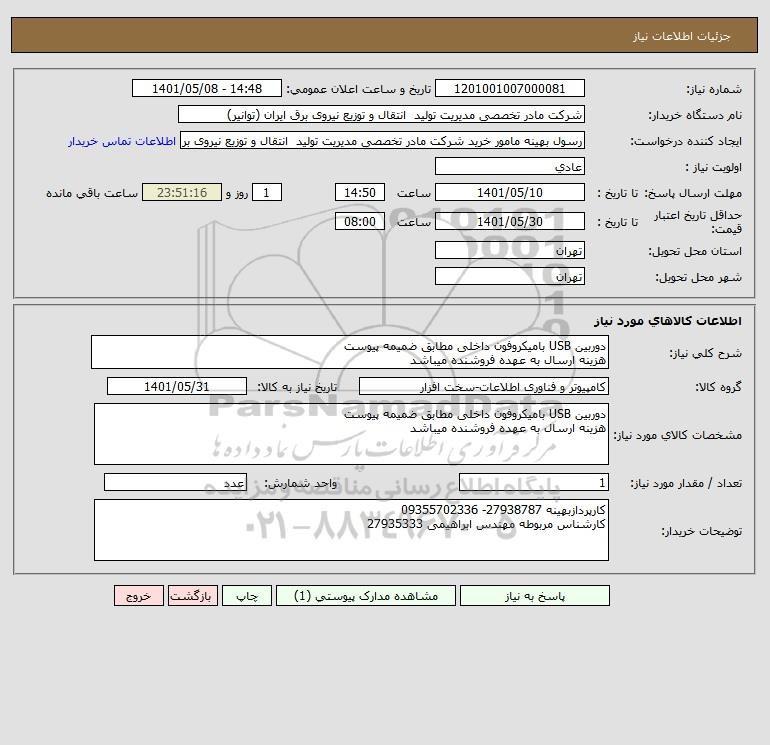Click the 'اولویت نیاز :' label

pyautogui.click(x=713, y=167)
